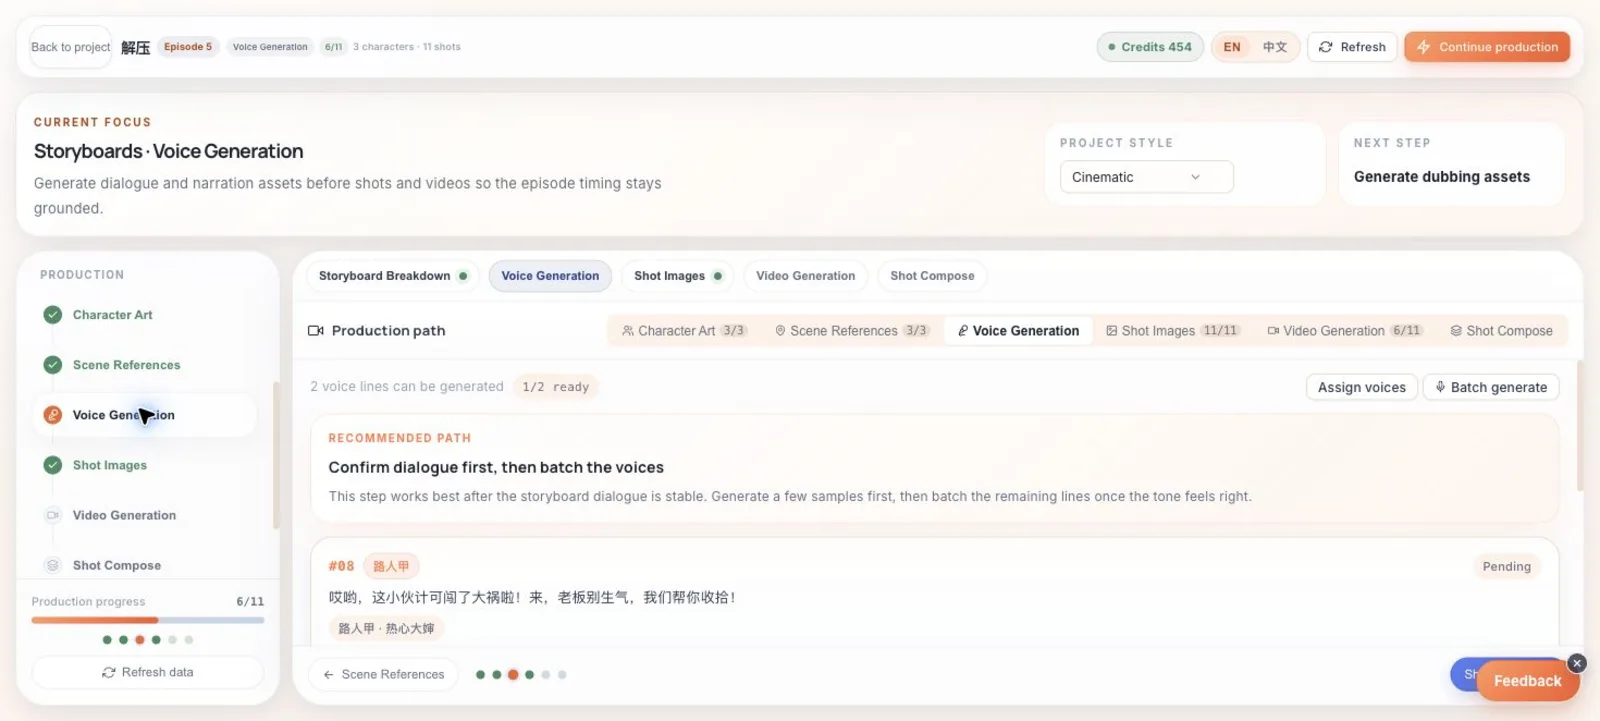Screen dimensions: 1600x721
Task: Click the production progress bar
Action: point(148,620)
